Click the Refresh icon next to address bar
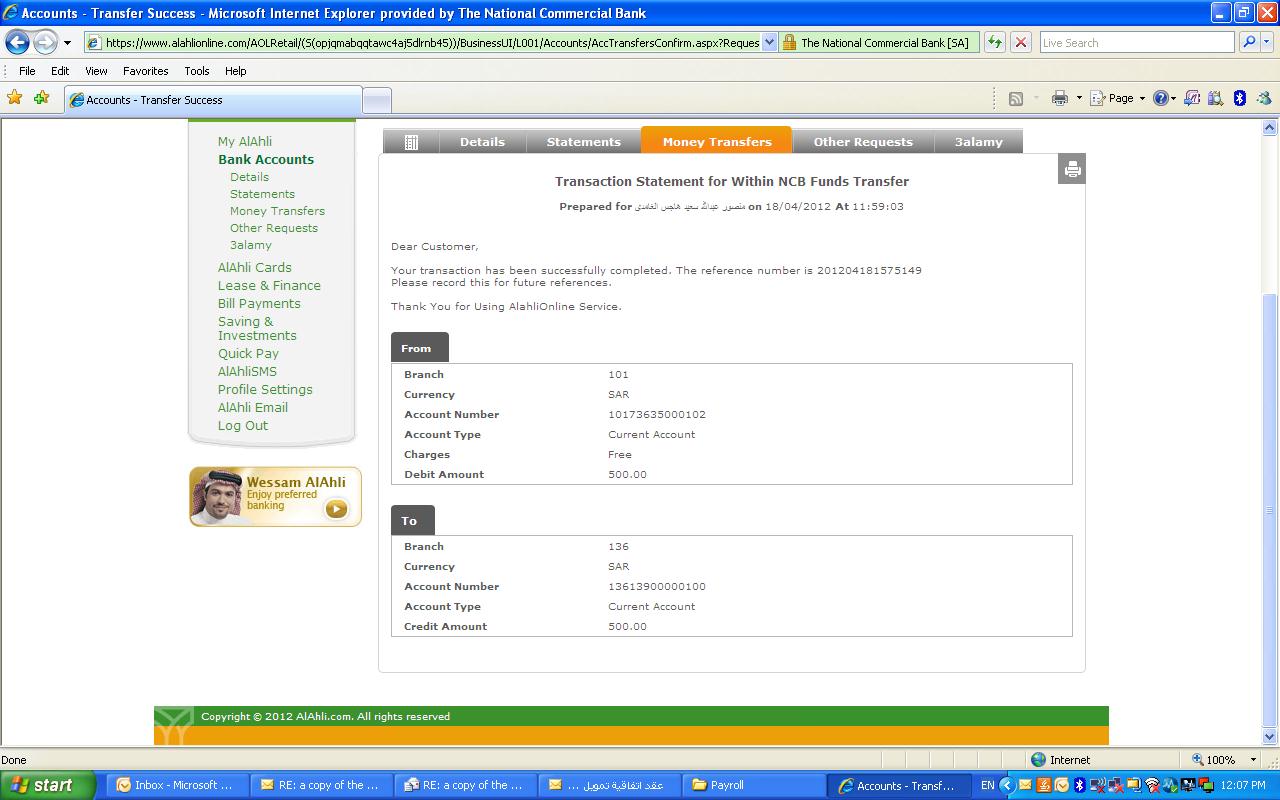 click(x=994, y=42)
